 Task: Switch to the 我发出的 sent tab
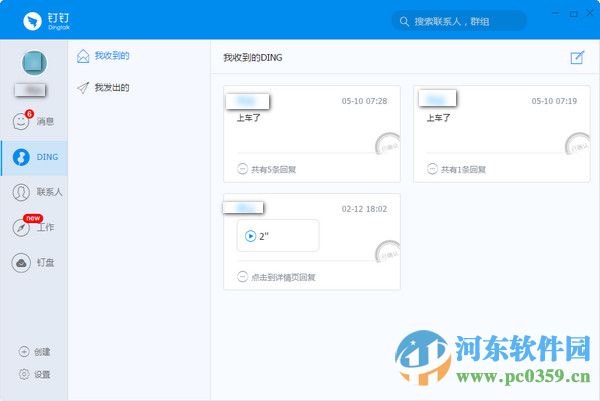(103, 88)
